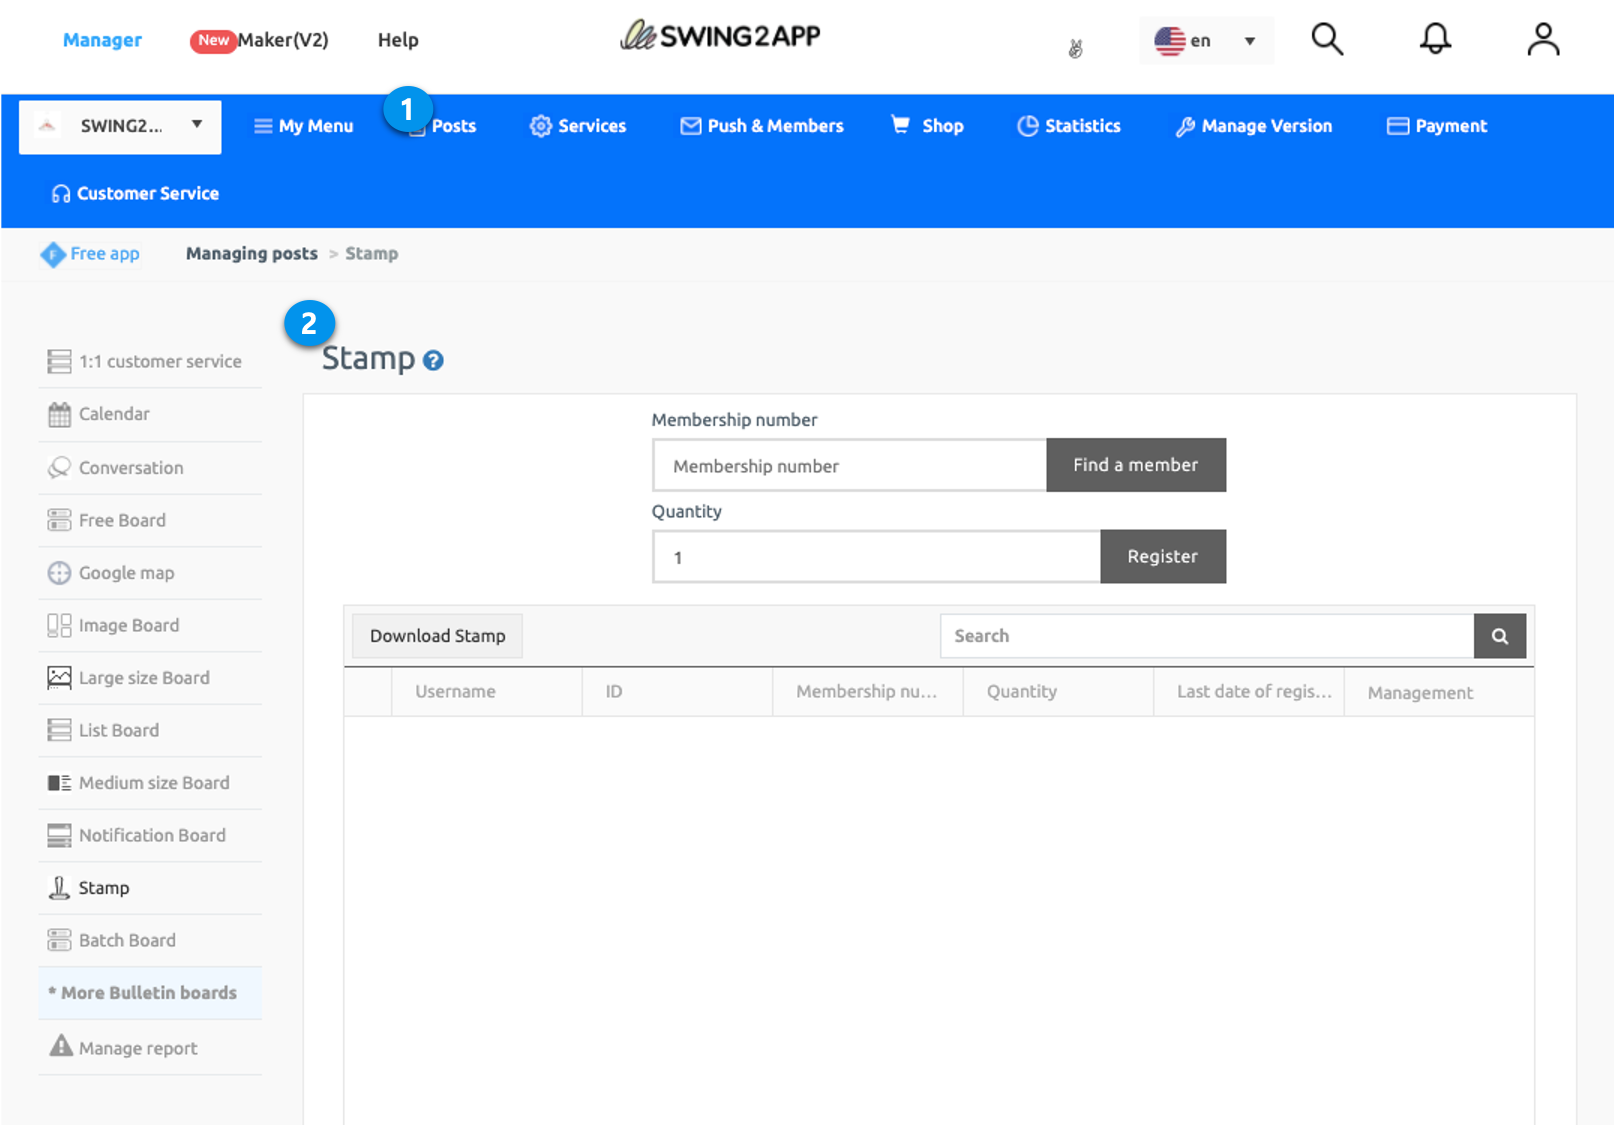Image resolution: width=1614 pixels, height=1125 pixels.
Task: Click the Manage report warning icon
Action: pos(61,1046)
